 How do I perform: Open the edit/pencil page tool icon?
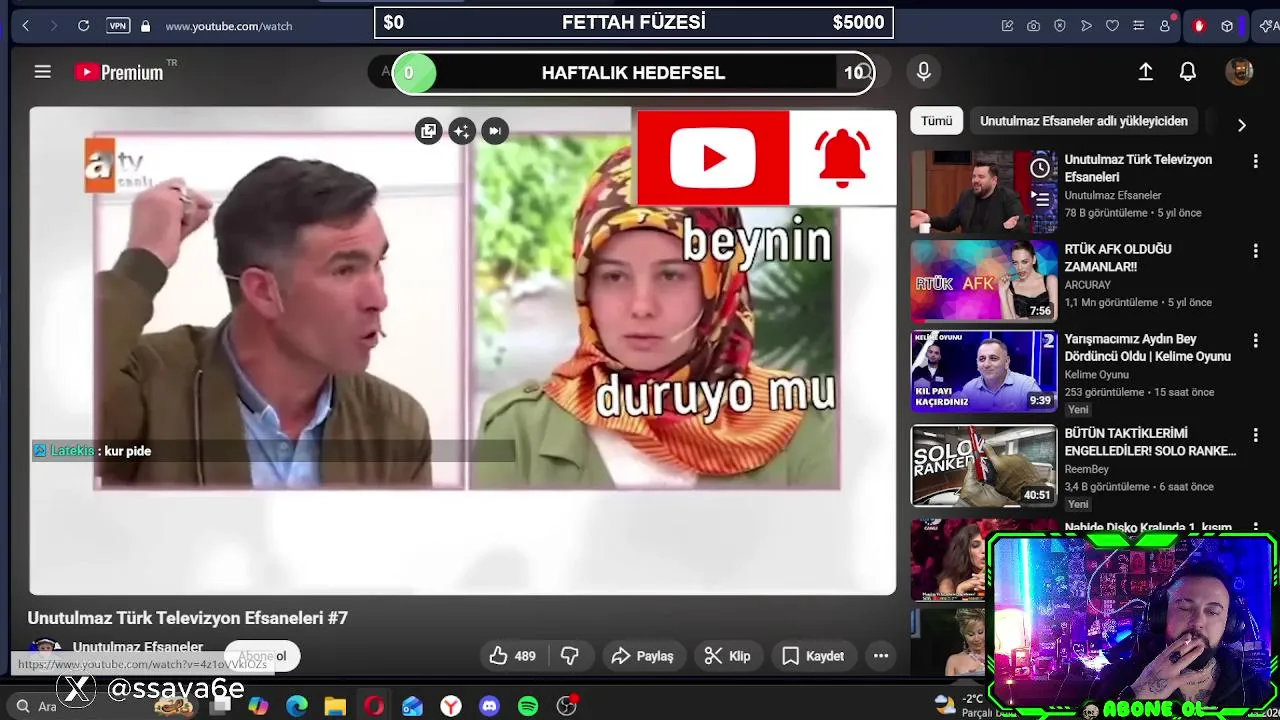pos(1007,26)
